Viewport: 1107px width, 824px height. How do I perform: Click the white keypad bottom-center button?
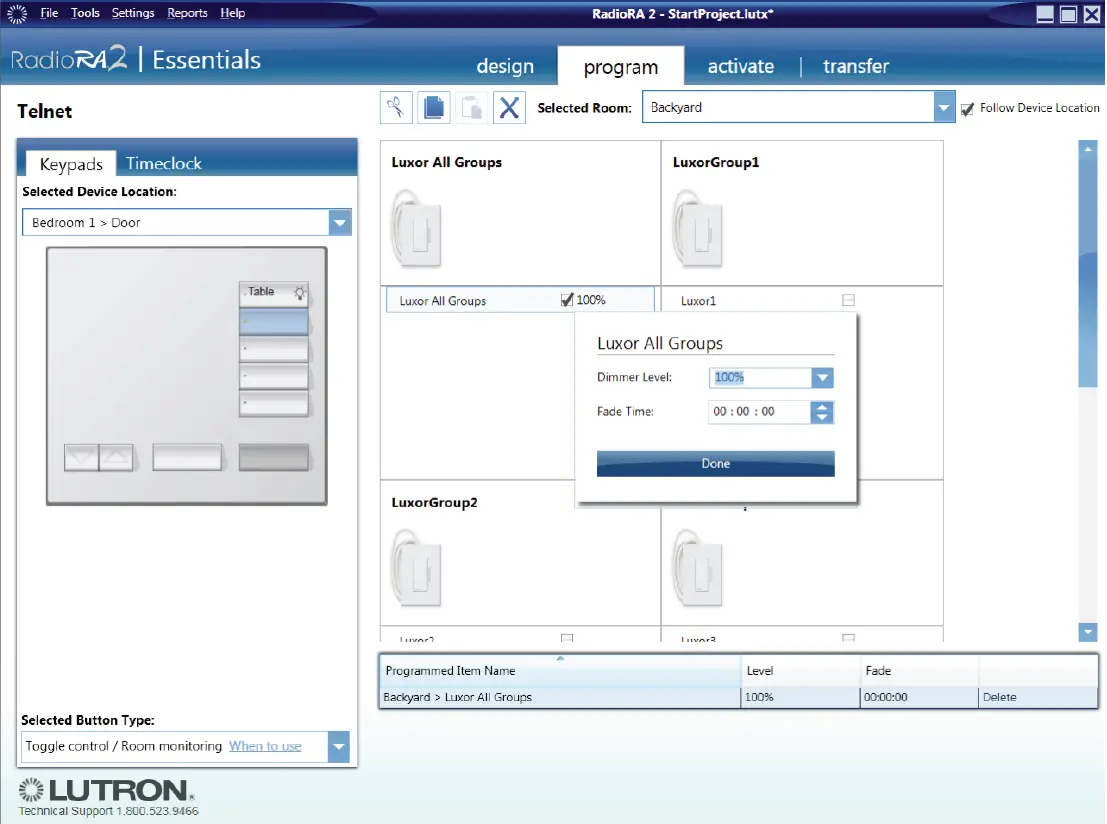pos(187,457)
